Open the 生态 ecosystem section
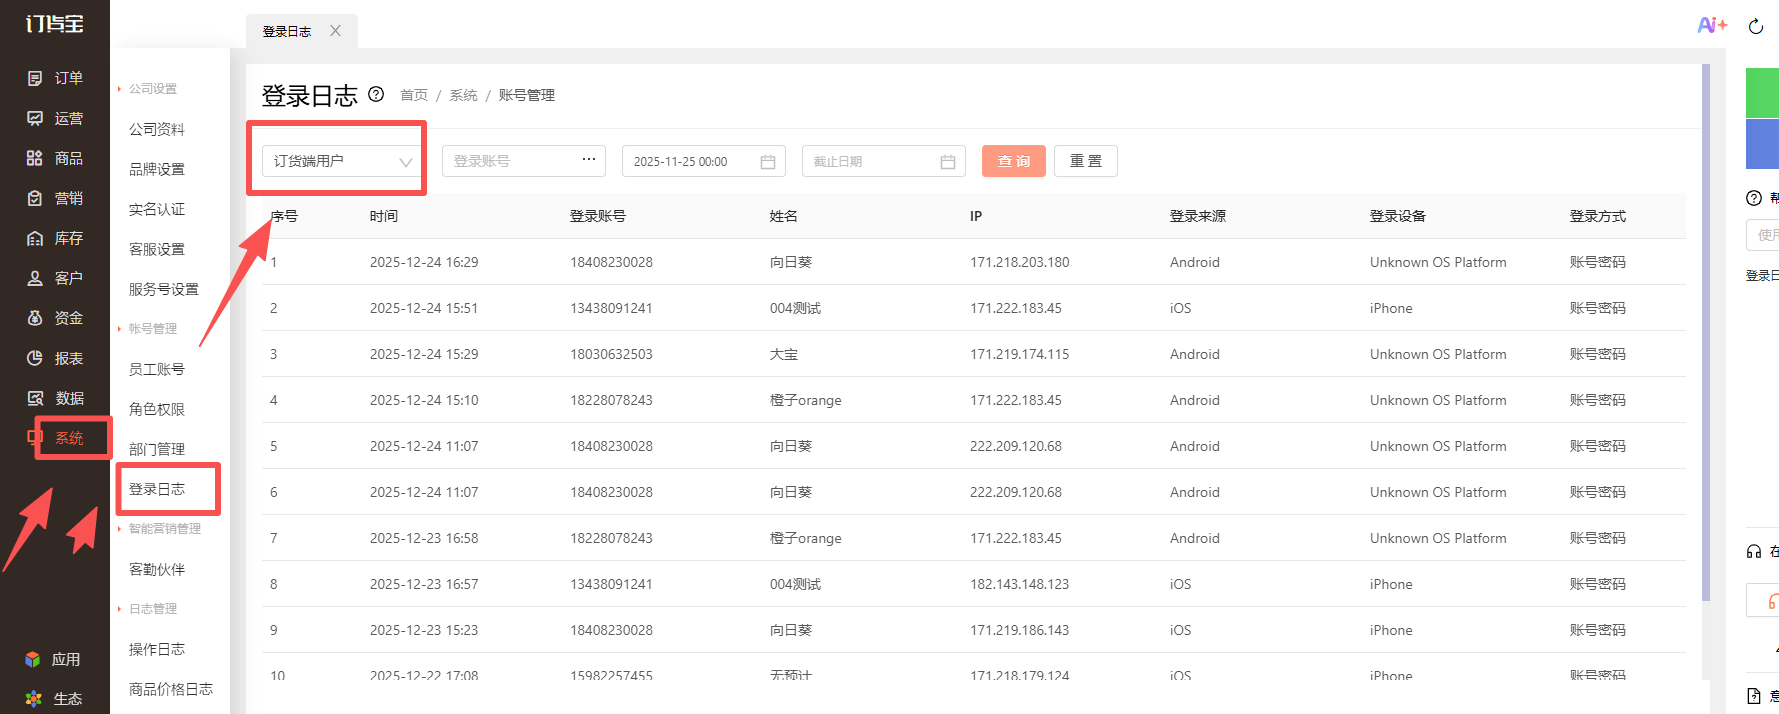Screen dimensions: 1779x714 (53, 699)
